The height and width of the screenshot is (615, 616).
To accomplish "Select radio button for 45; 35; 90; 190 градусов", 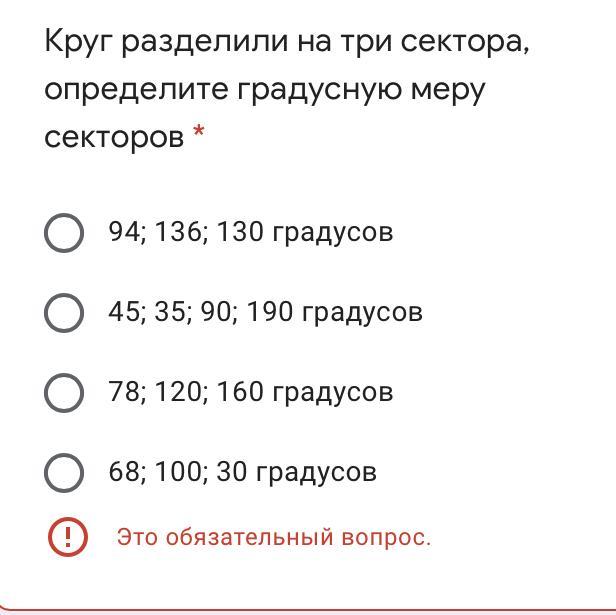I will pyautogui.click(x=64, y=312).
